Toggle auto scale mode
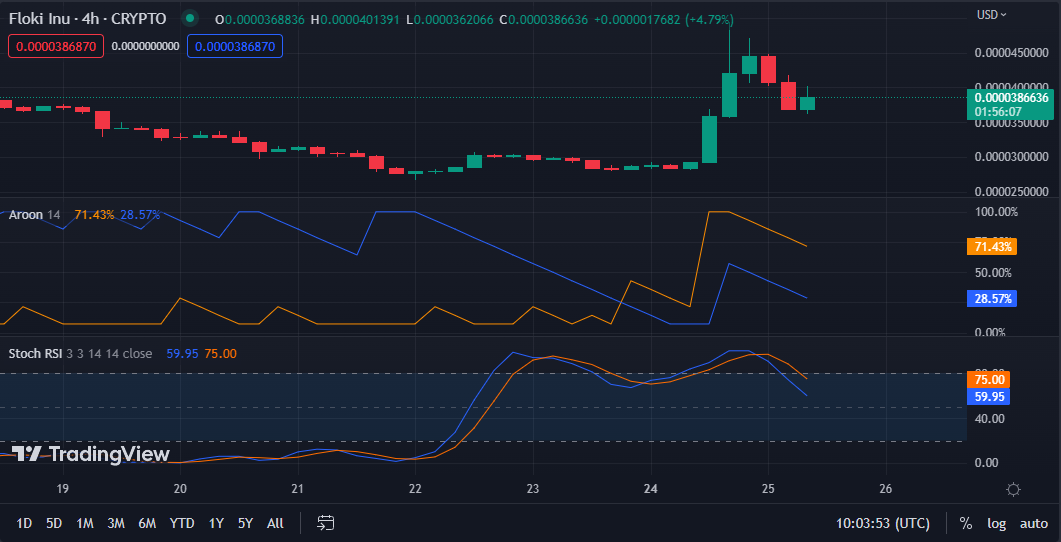 tap(1034, 523)
